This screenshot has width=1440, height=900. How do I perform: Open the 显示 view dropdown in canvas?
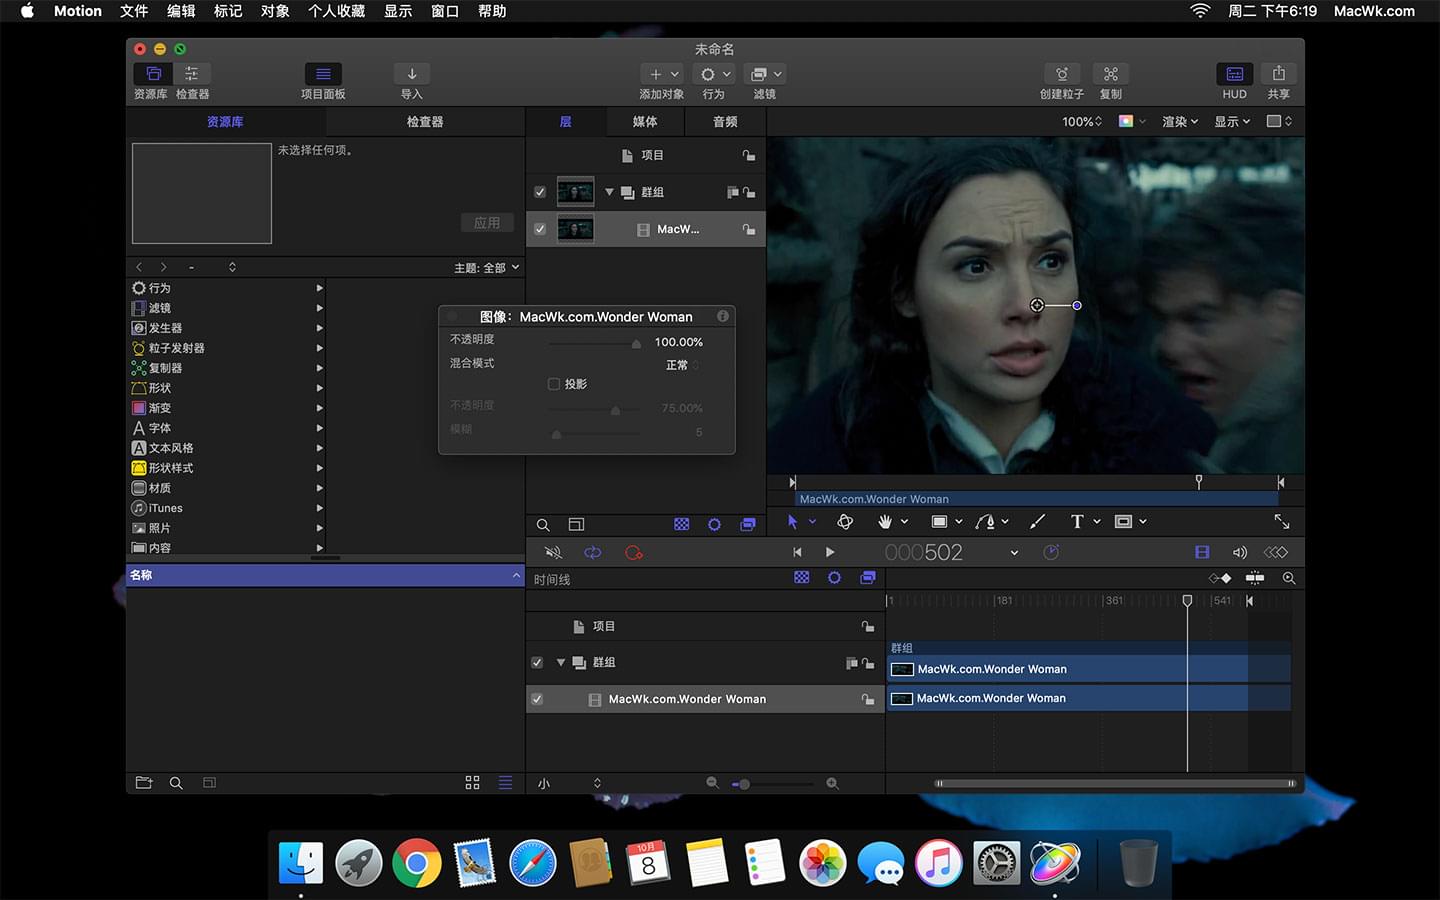(x=1232, y=121)
